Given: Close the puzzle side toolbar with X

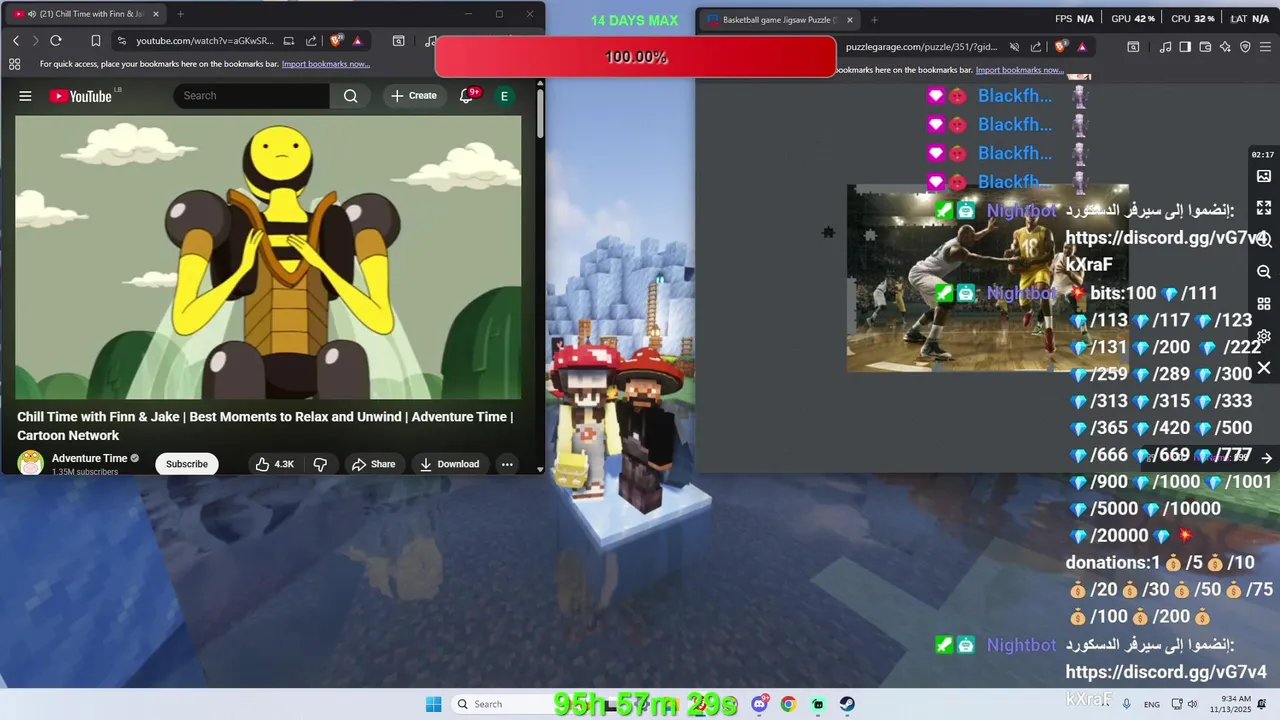Looking at the screenshot, I should (1264, 368).
